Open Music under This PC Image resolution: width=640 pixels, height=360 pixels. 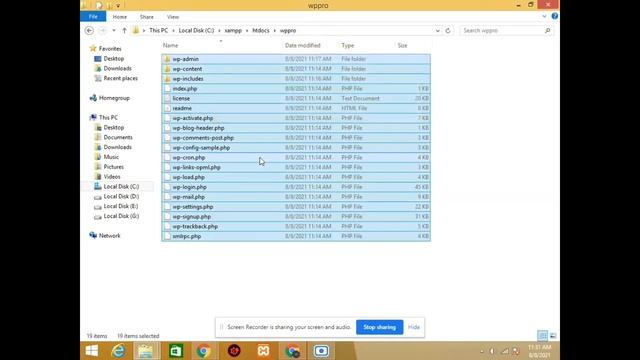[x=111, y=157]
